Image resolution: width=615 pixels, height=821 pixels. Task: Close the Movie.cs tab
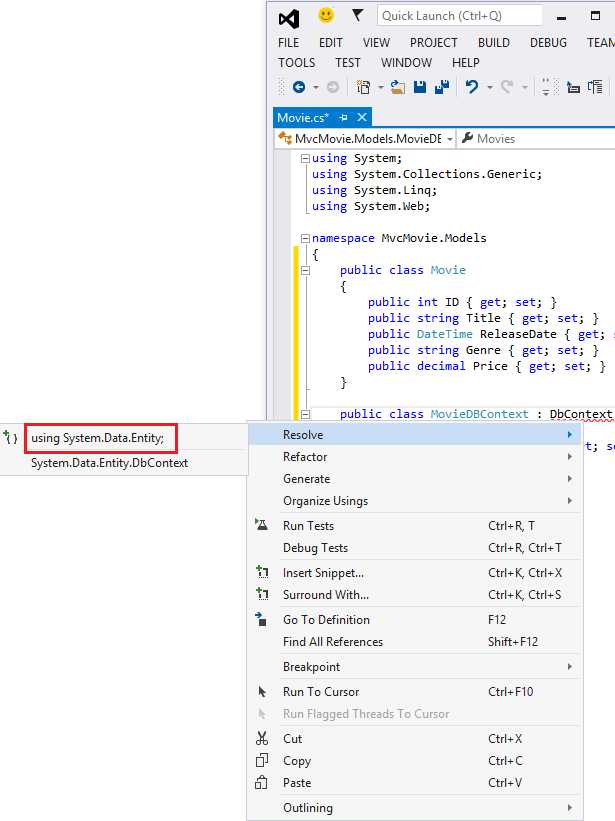[362, 117]
